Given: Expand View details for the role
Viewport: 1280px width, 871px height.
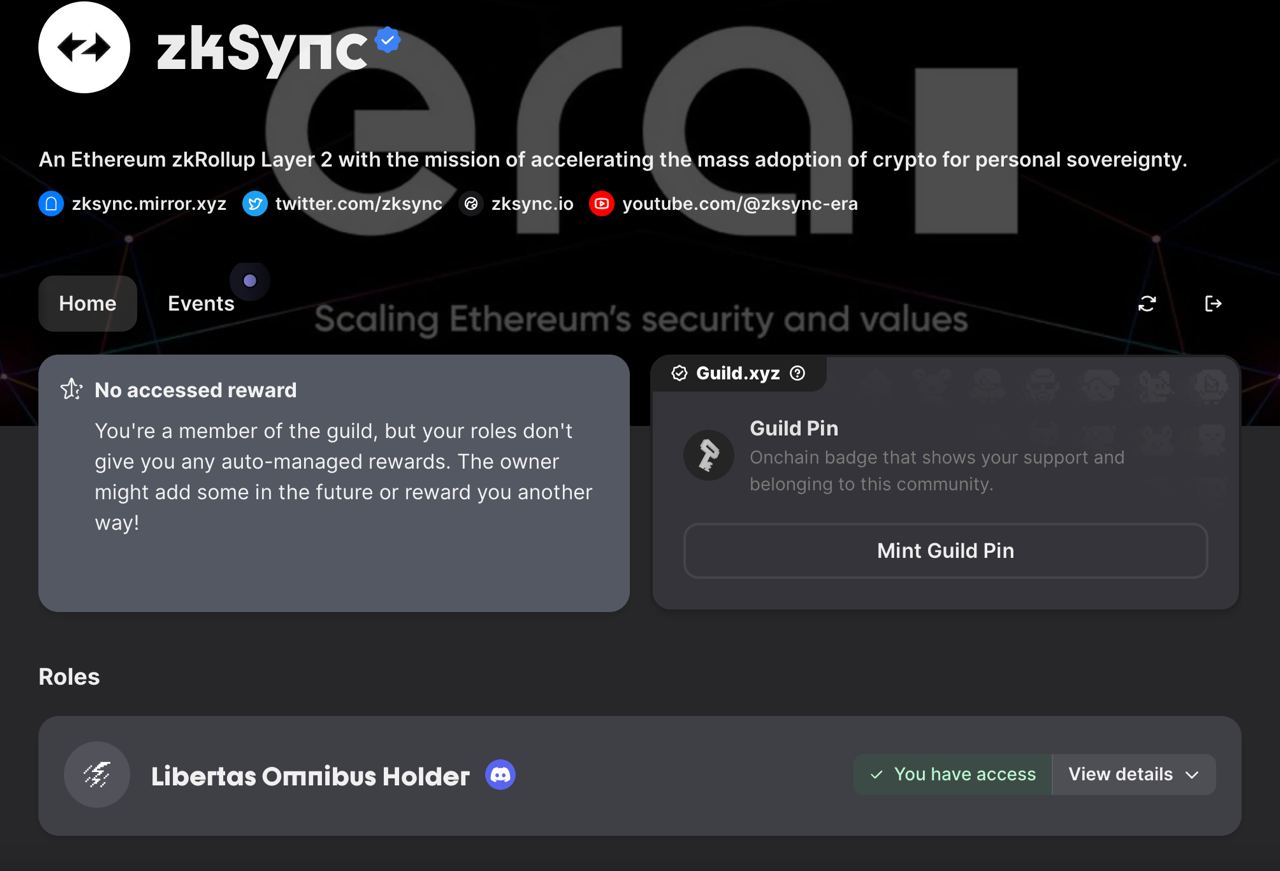Looking at the screenshot, I should (1134, 775).
